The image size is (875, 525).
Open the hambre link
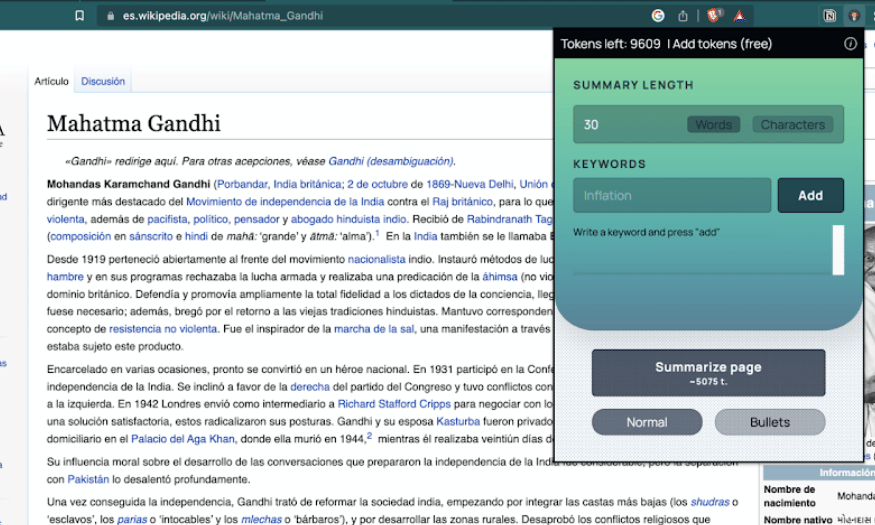click(x=65, y=277)
